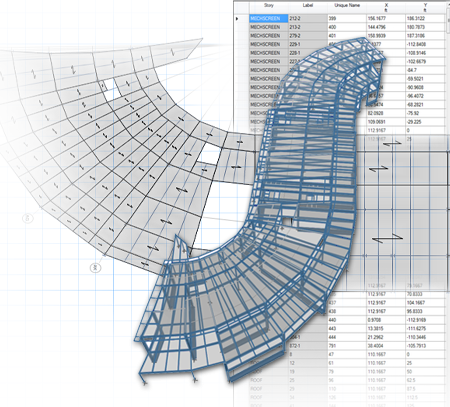This screenshot has width=450, height=407.
Task: Click the Y ft column header
Action: (x=425, y=7)
